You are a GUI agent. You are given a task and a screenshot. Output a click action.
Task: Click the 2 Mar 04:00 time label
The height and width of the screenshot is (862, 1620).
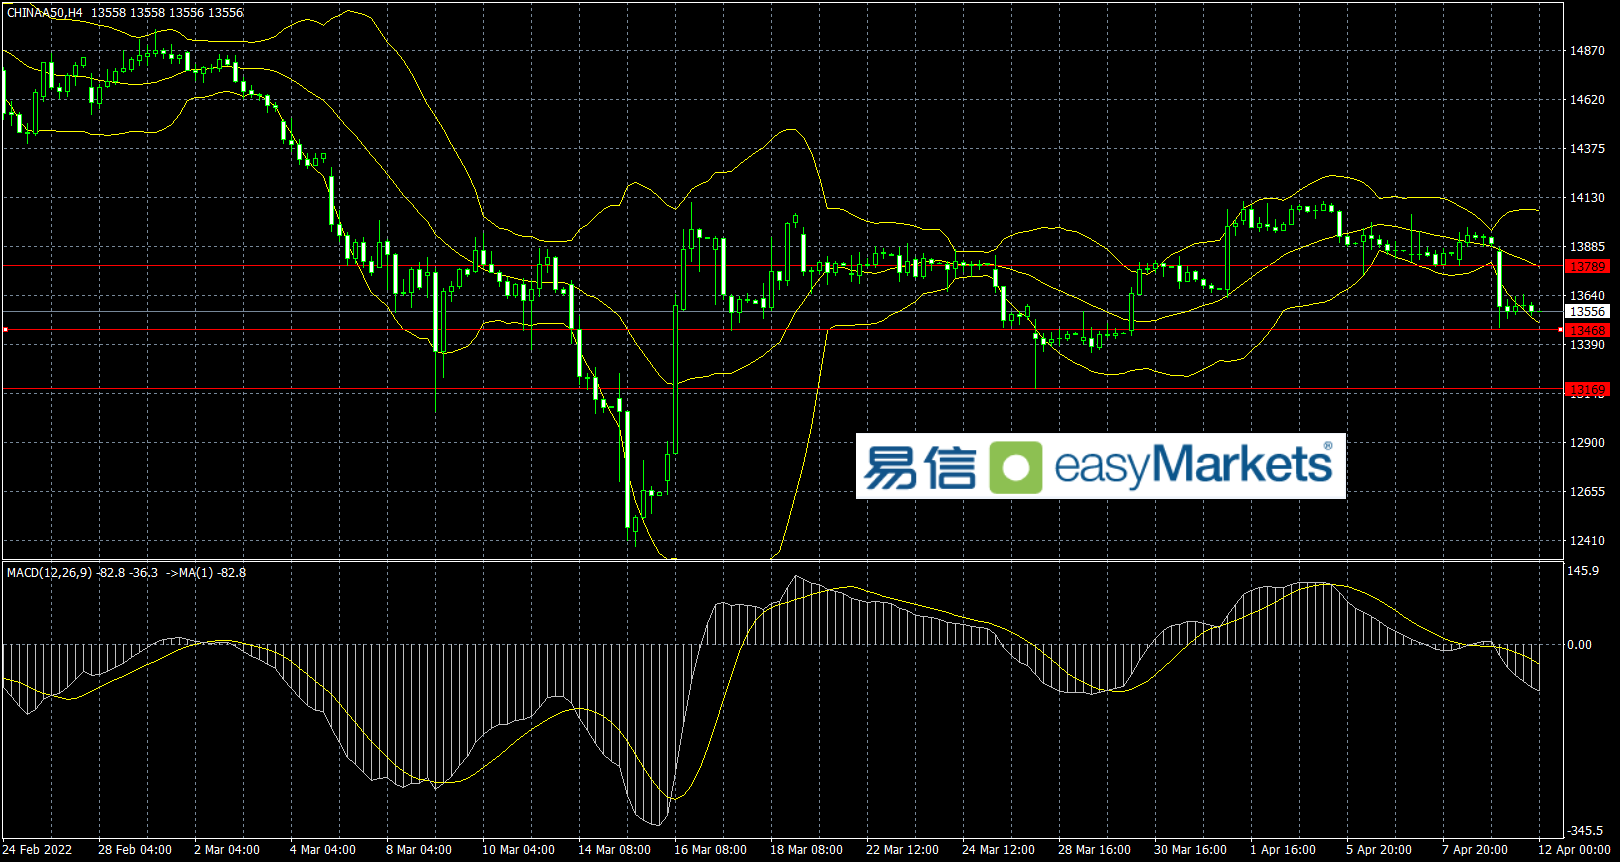tap(227, 850)
